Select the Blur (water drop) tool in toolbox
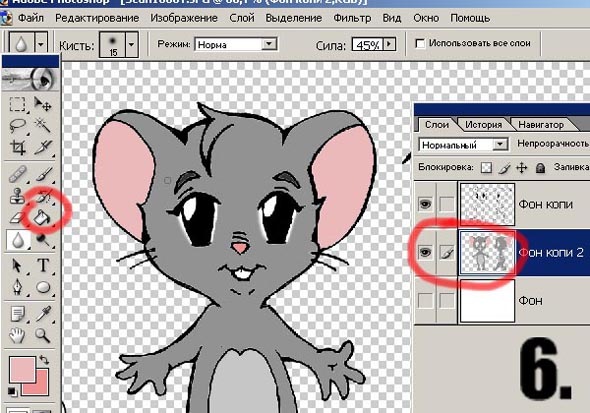This screenshot has width=590, height=413. pyautogui.click(x=17, y=240)
